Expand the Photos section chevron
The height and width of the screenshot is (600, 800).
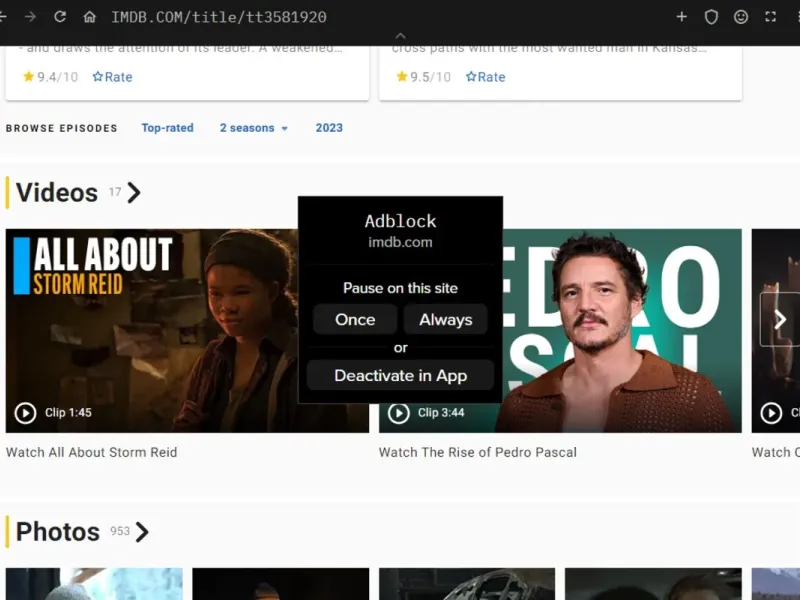pos(142,532)
